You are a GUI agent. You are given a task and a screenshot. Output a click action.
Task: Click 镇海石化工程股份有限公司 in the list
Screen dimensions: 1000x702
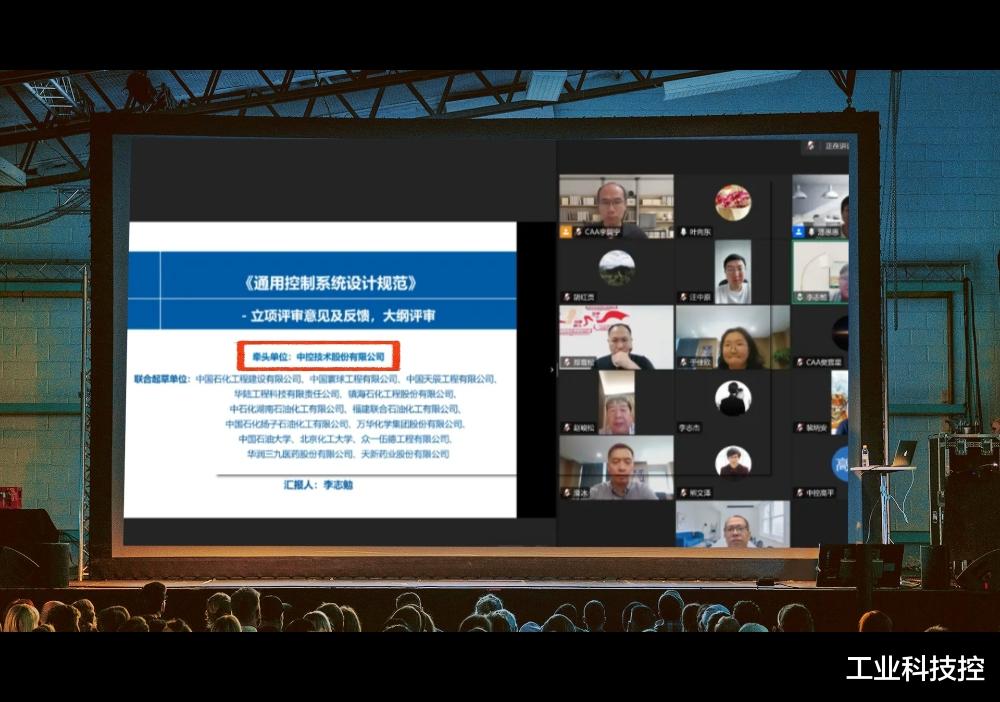(401, 394)
